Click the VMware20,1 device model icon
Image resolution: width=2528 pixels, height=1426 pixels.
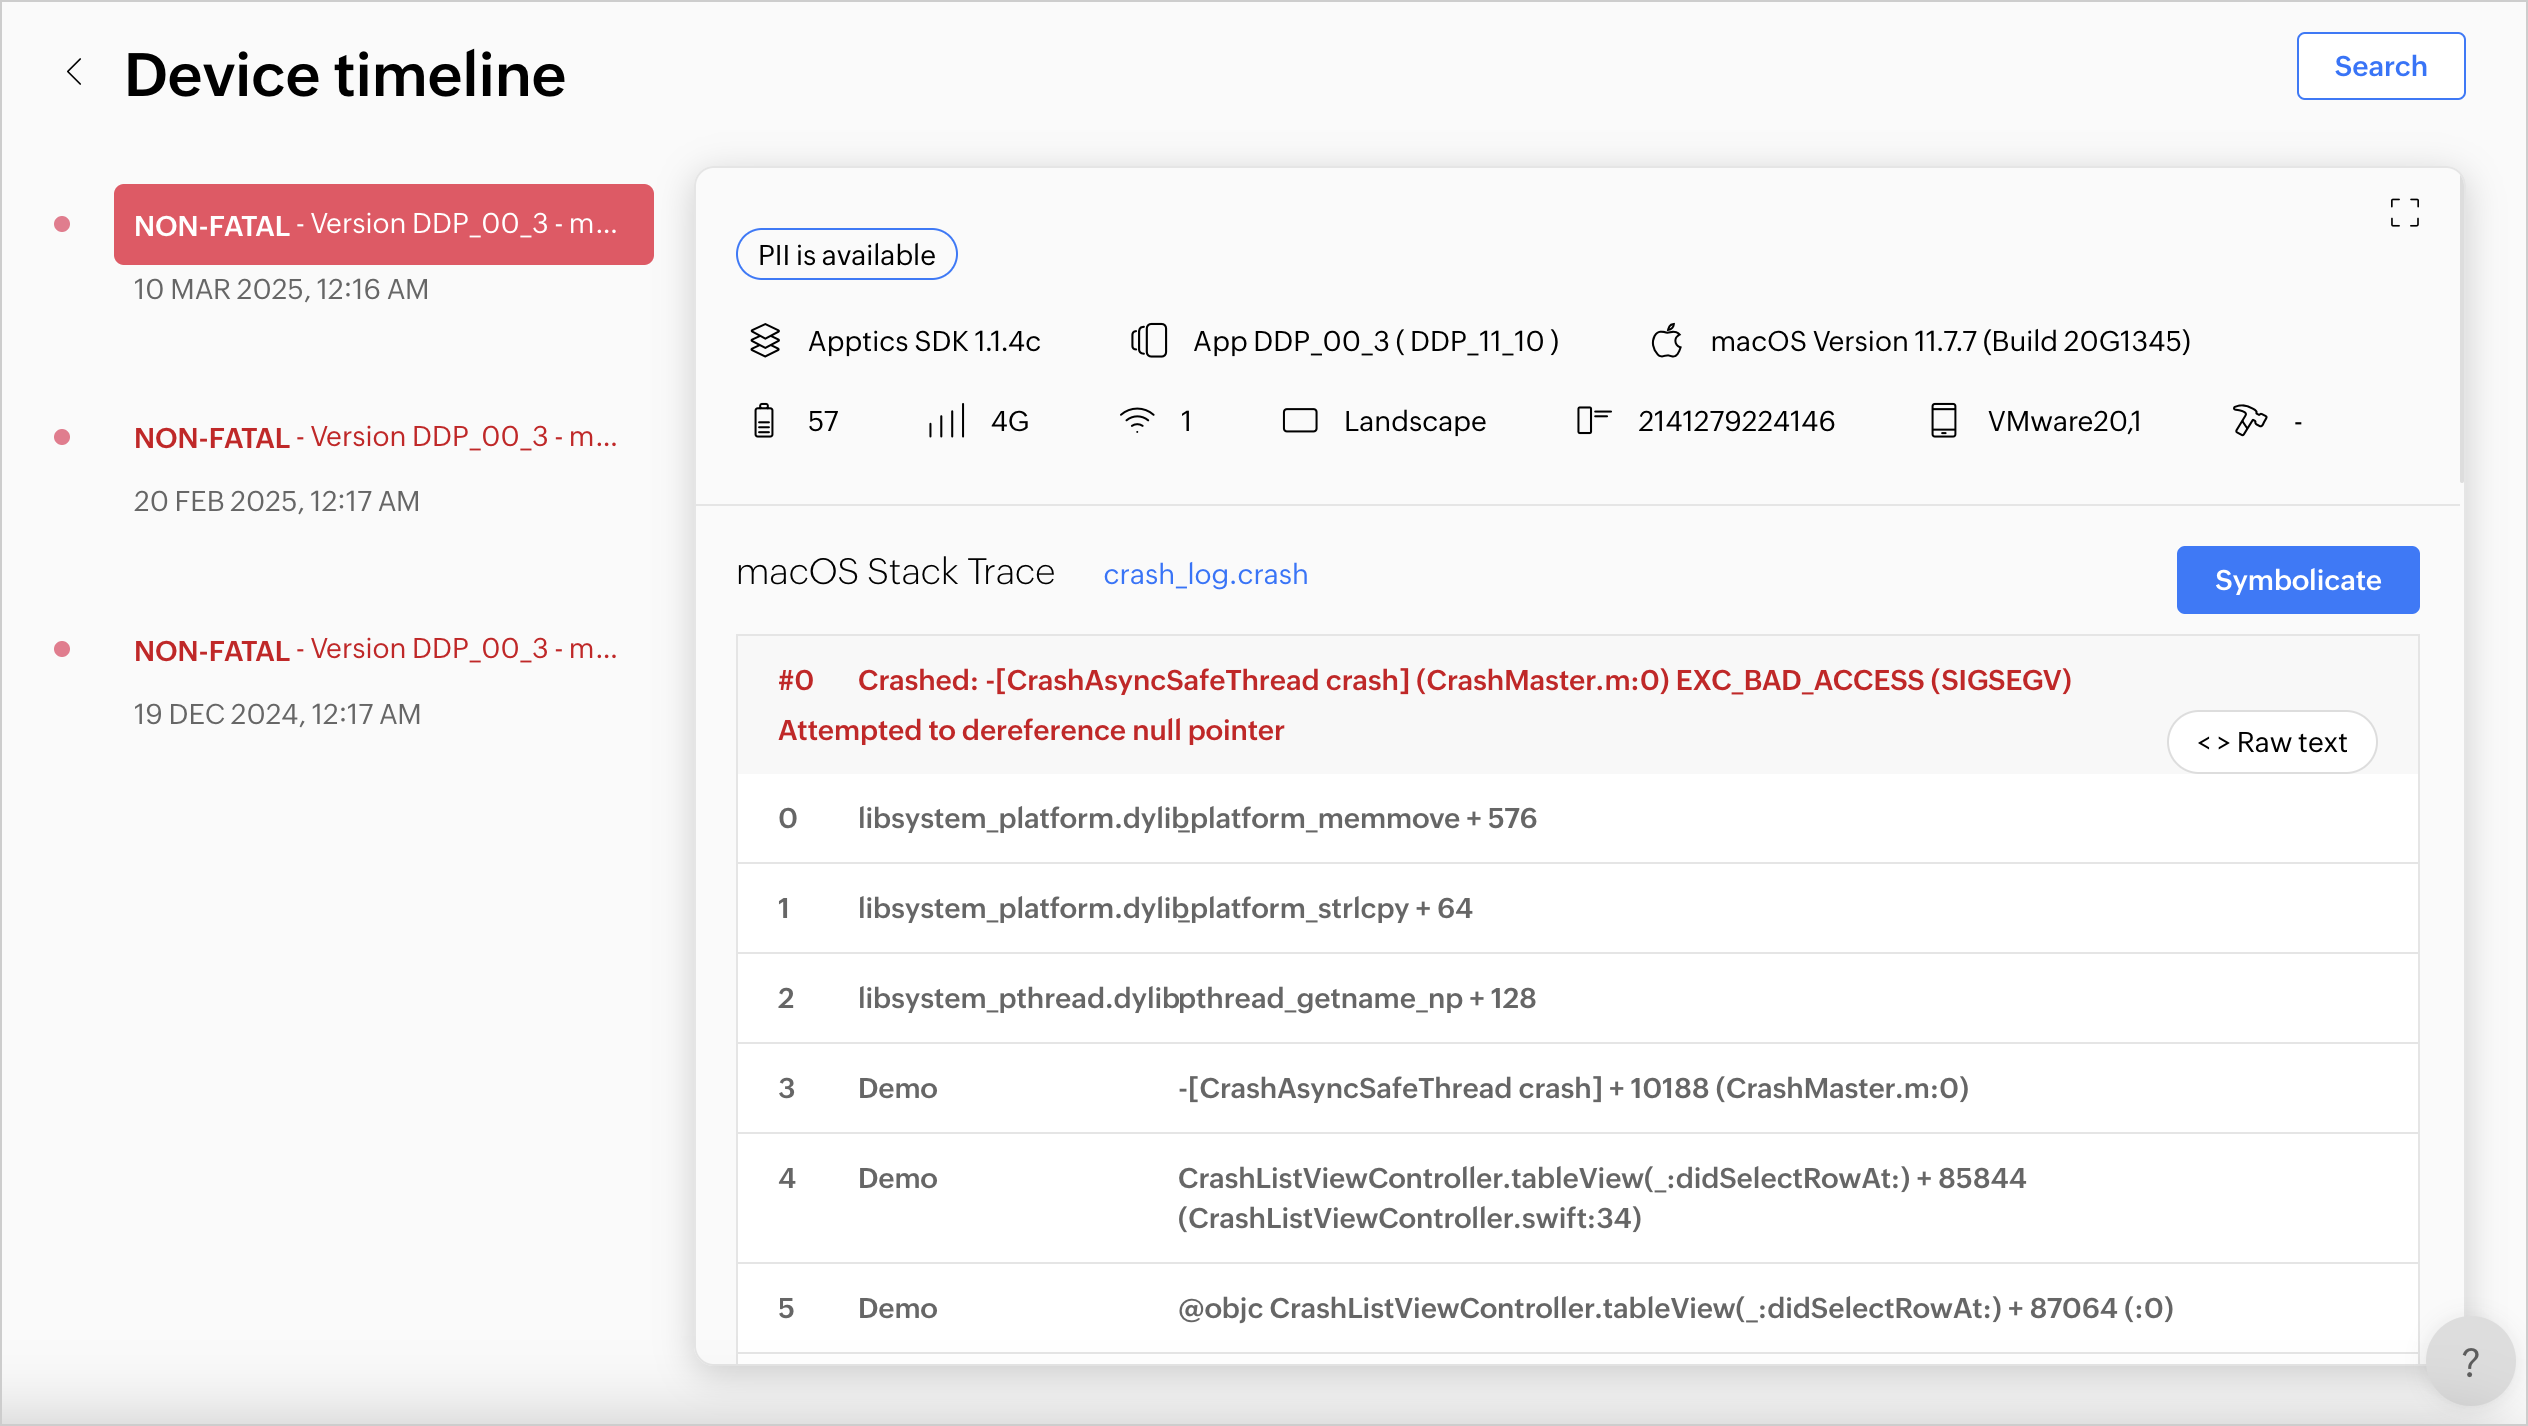[x=1943, y=421]
